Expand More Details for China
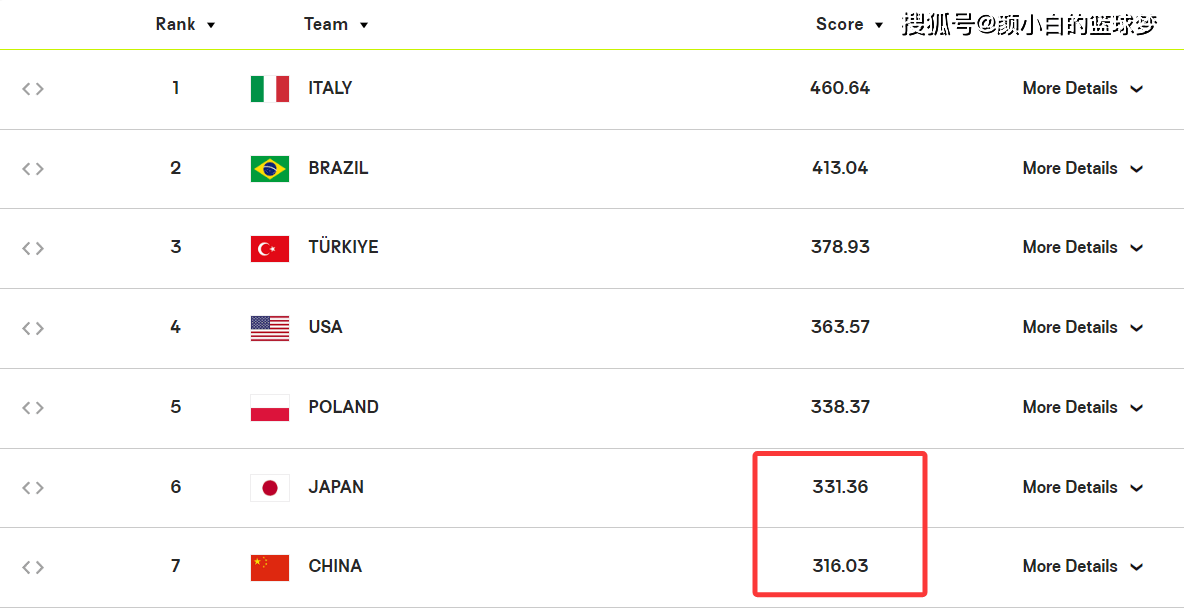Screen dimensions: 1184x609 click(x=1083, y=566)
